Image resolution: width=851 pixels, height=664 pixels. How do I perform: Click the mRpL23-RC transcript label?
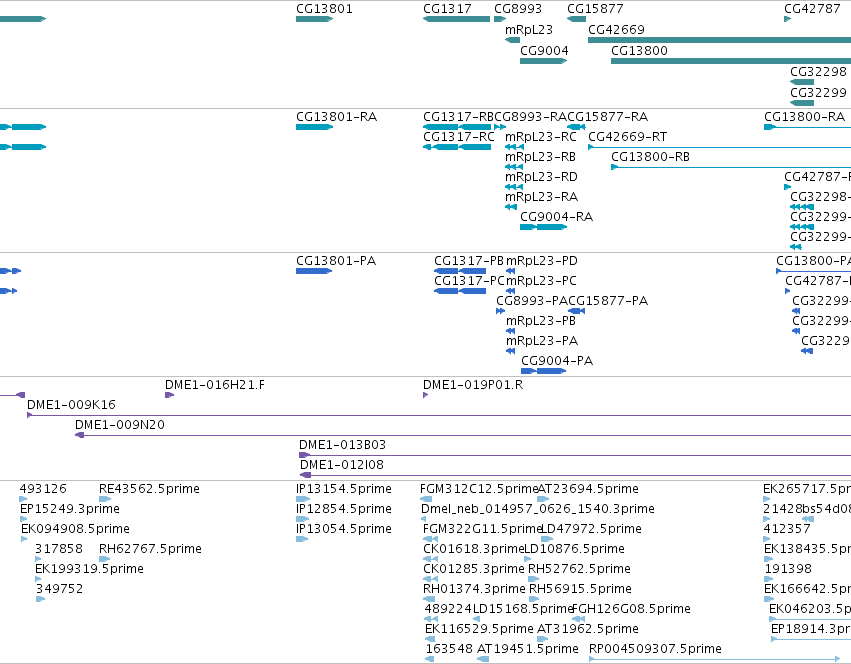pyautogui.click(x=541, y=137)
